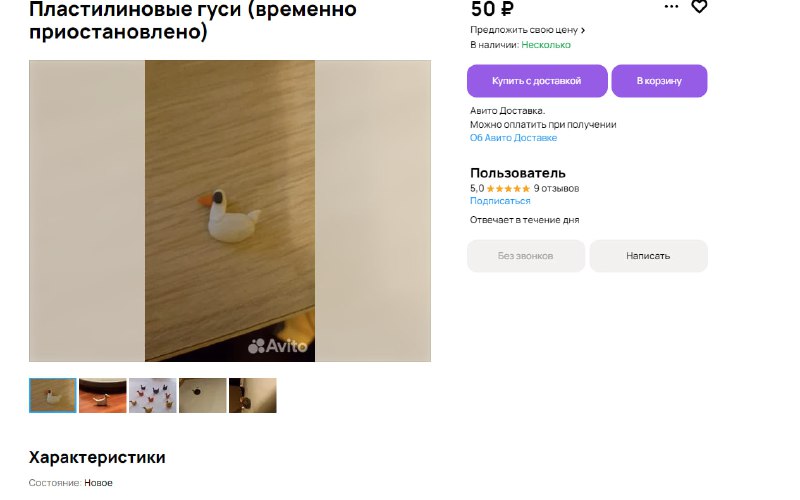Select first thumbnail of white goose
This screenshot has width=800, height=500.
53,395
